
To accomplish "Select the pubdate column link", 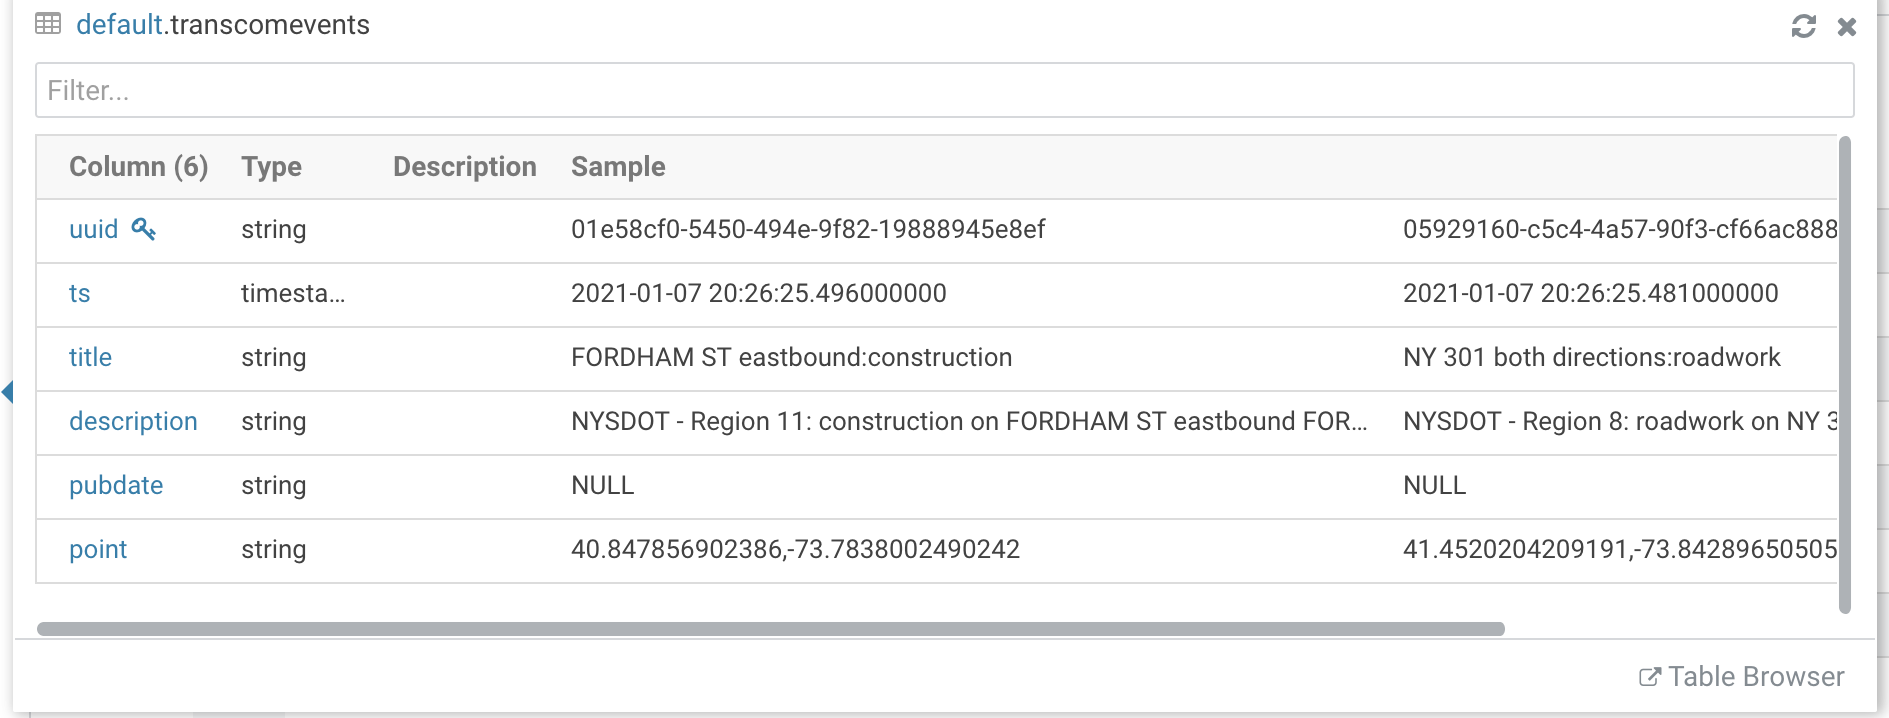I will (x=116, y=485).
